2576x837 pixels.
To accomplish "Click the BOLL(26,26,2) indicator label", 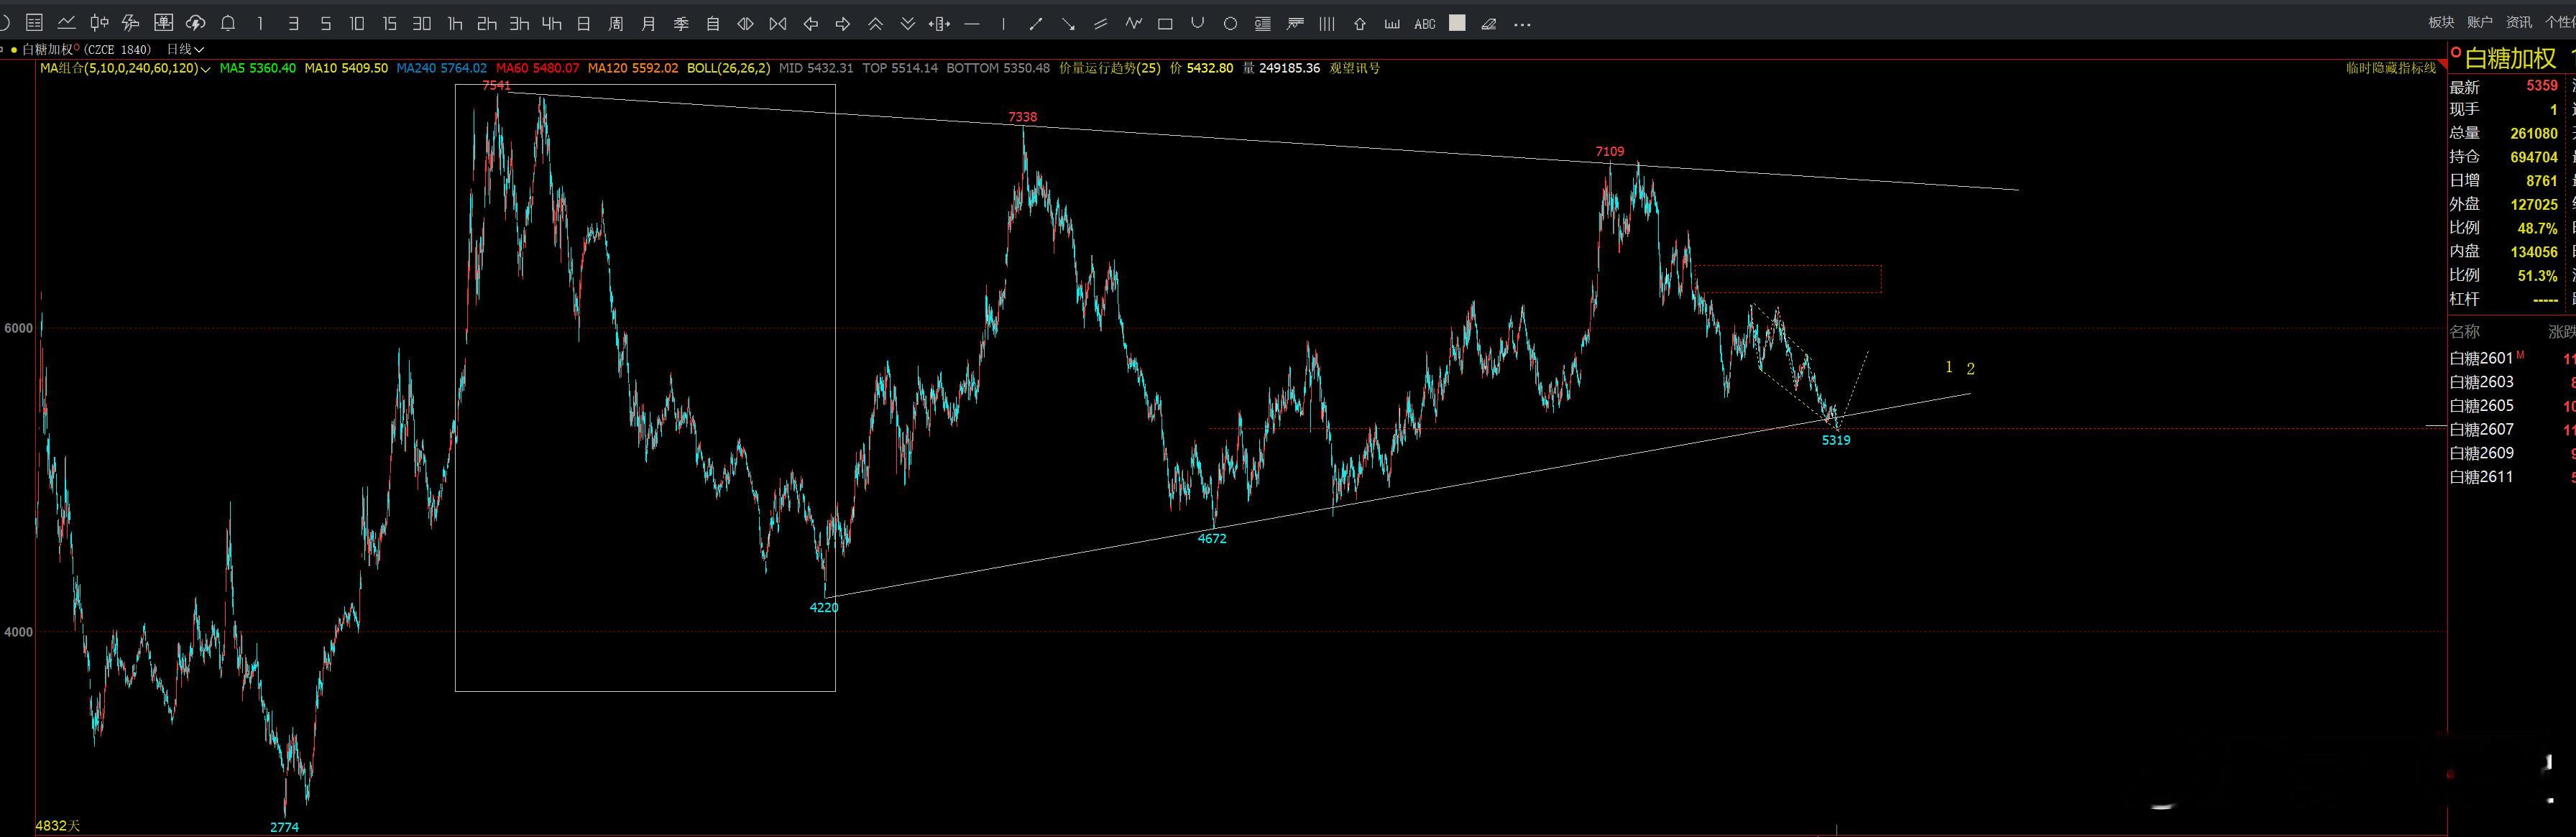I will [x=728, y=68].
